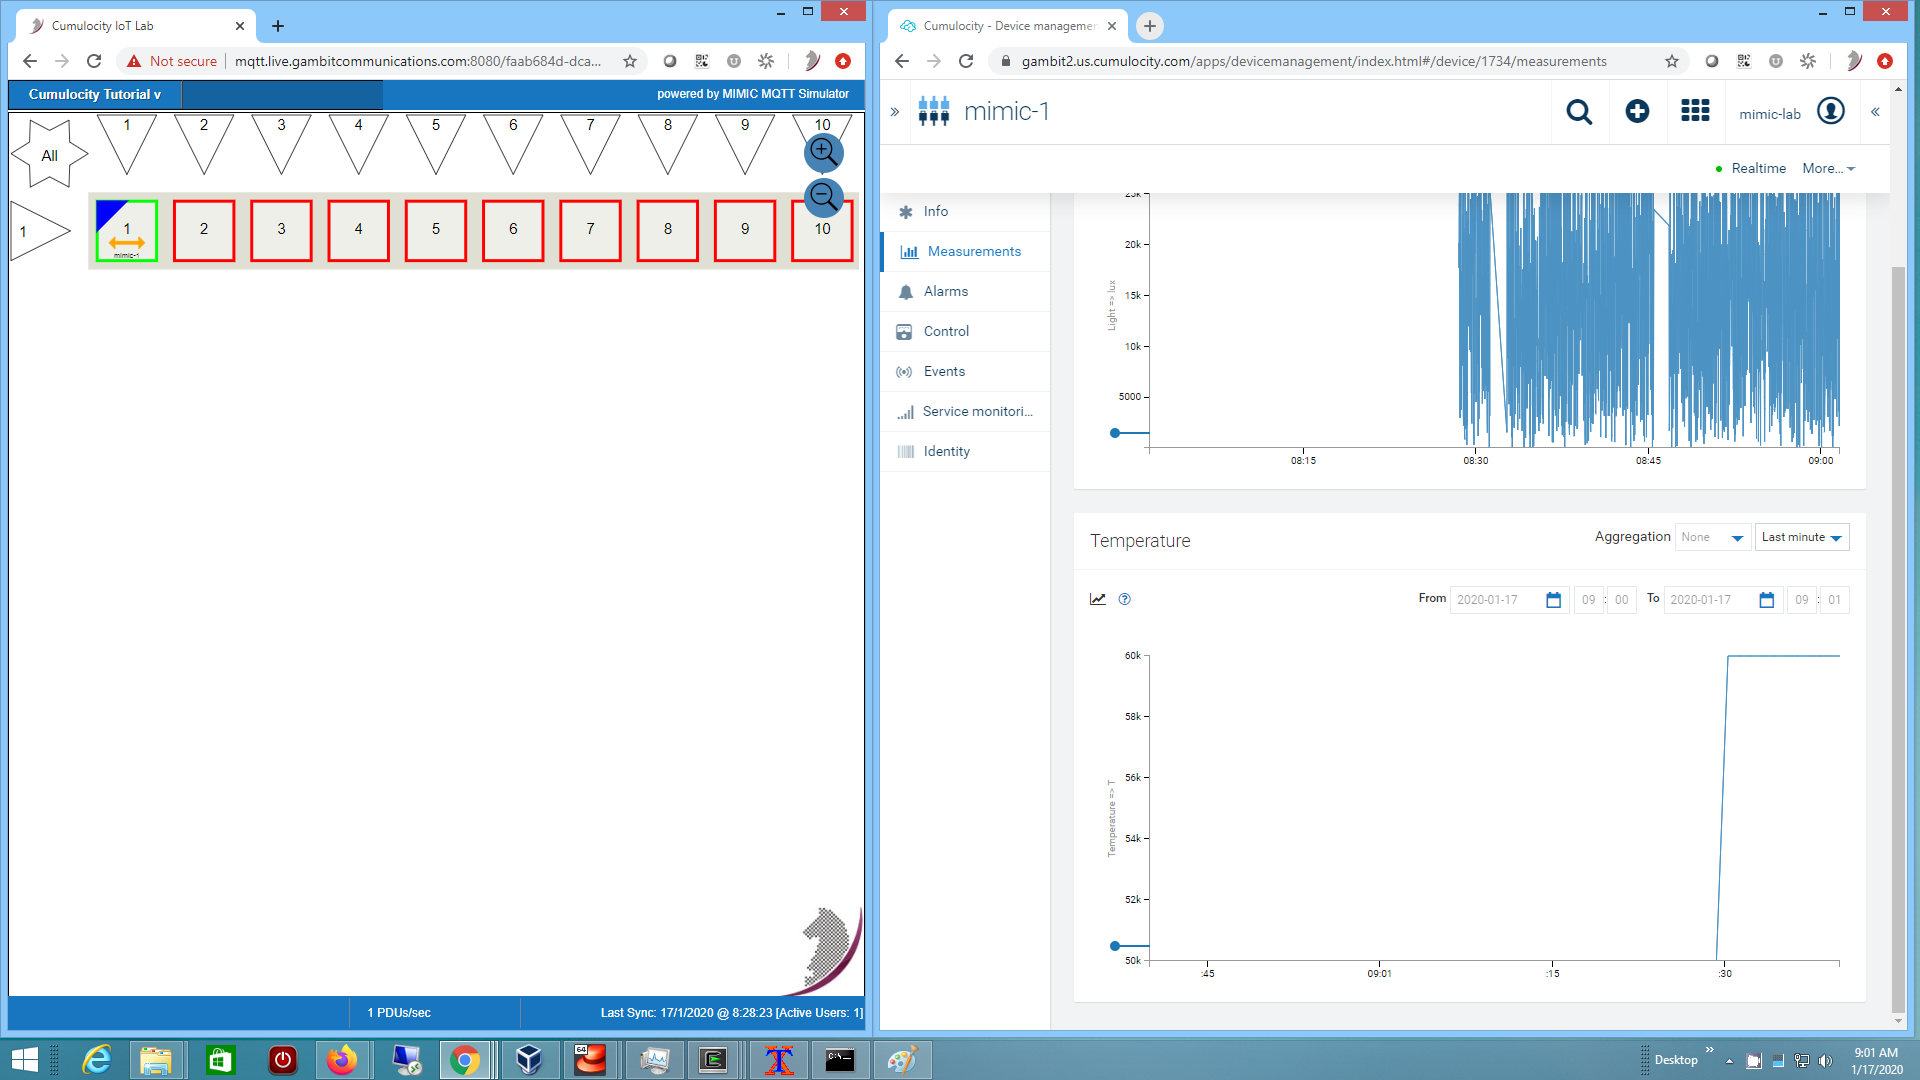1920x1080 pixels.
Task: Open the running mimic-1 agent box
Action: tap(127, 231)
